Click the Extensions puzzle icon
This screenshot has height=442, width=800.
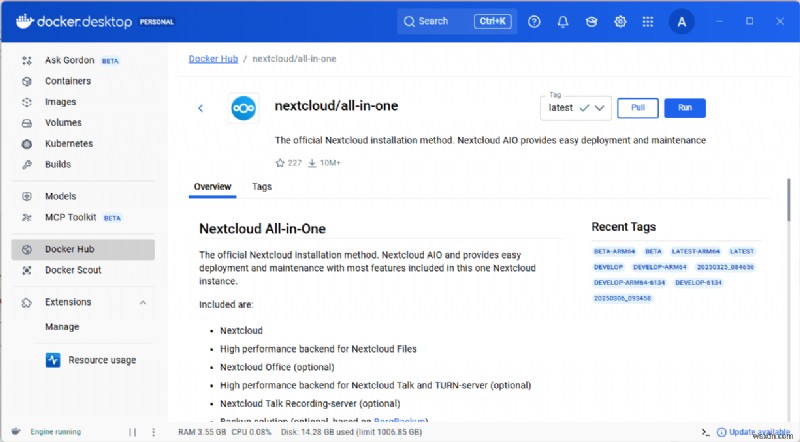(x=27, y=303)
